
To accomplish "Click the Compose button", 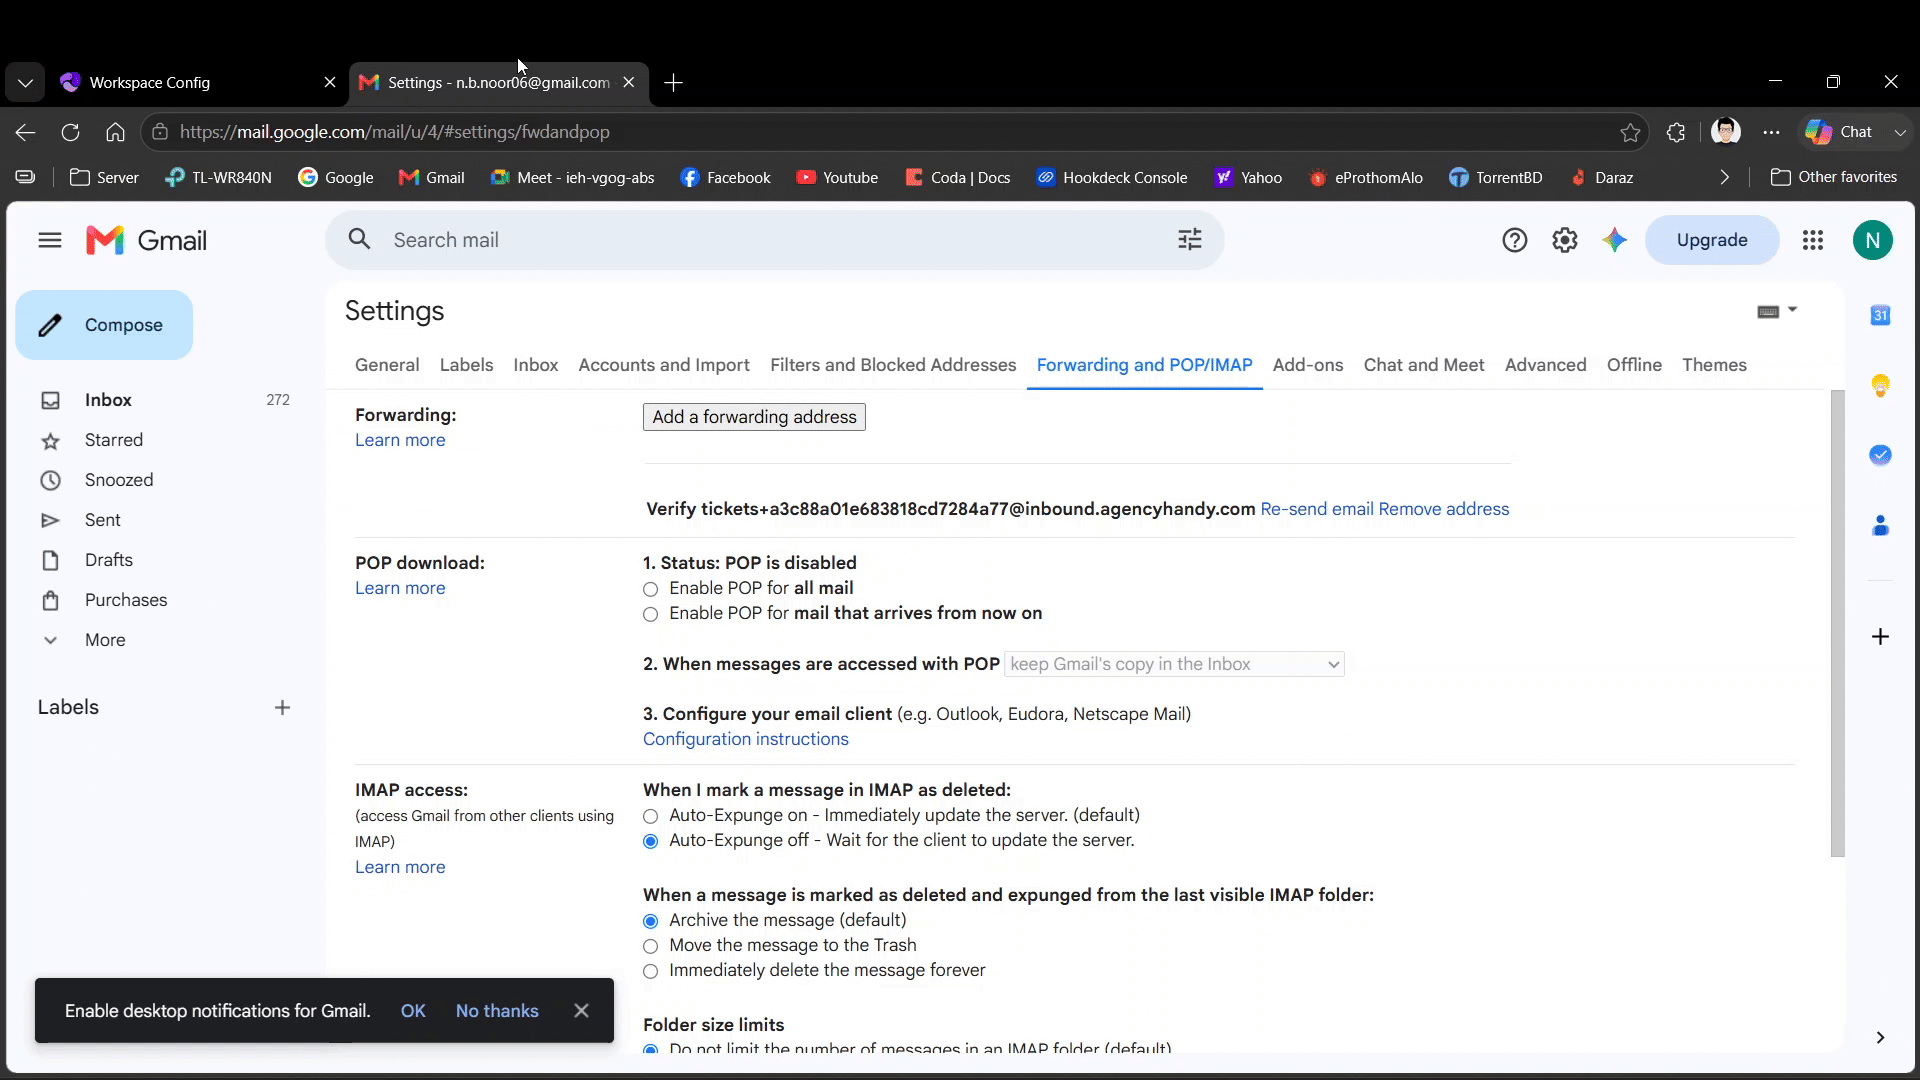I will coord(104,325).
